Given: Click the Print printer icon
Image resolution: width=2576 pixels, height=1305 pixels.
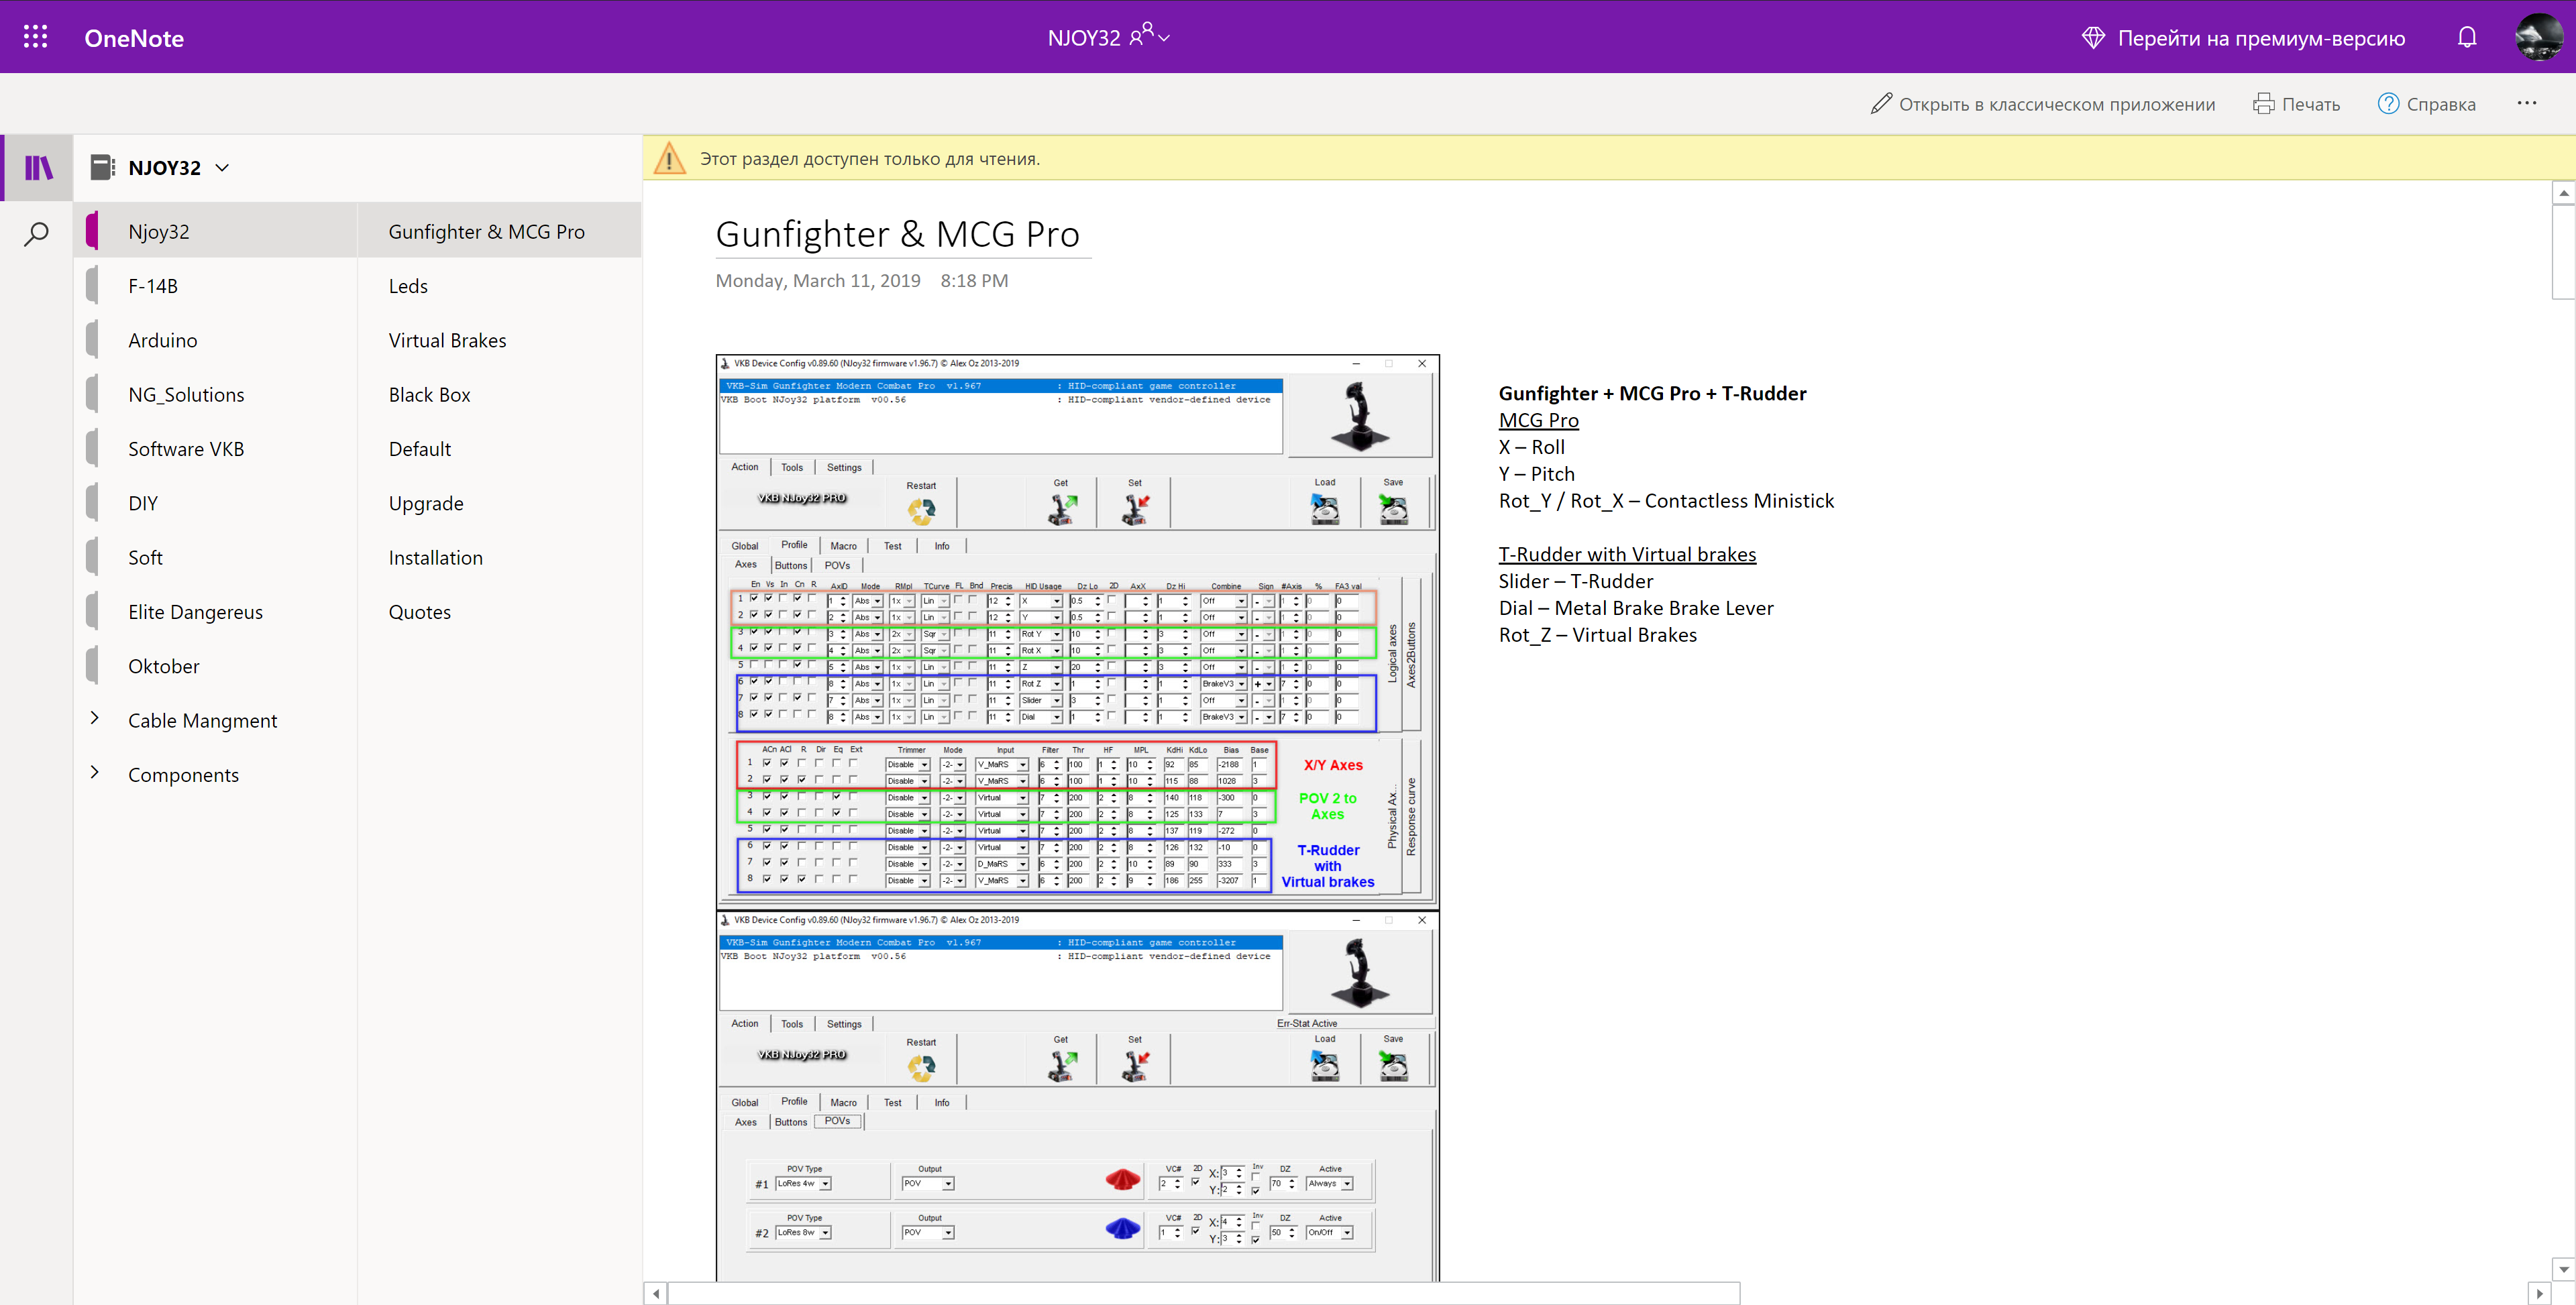Looking at the screenshot, I should tap(2263, 104).
